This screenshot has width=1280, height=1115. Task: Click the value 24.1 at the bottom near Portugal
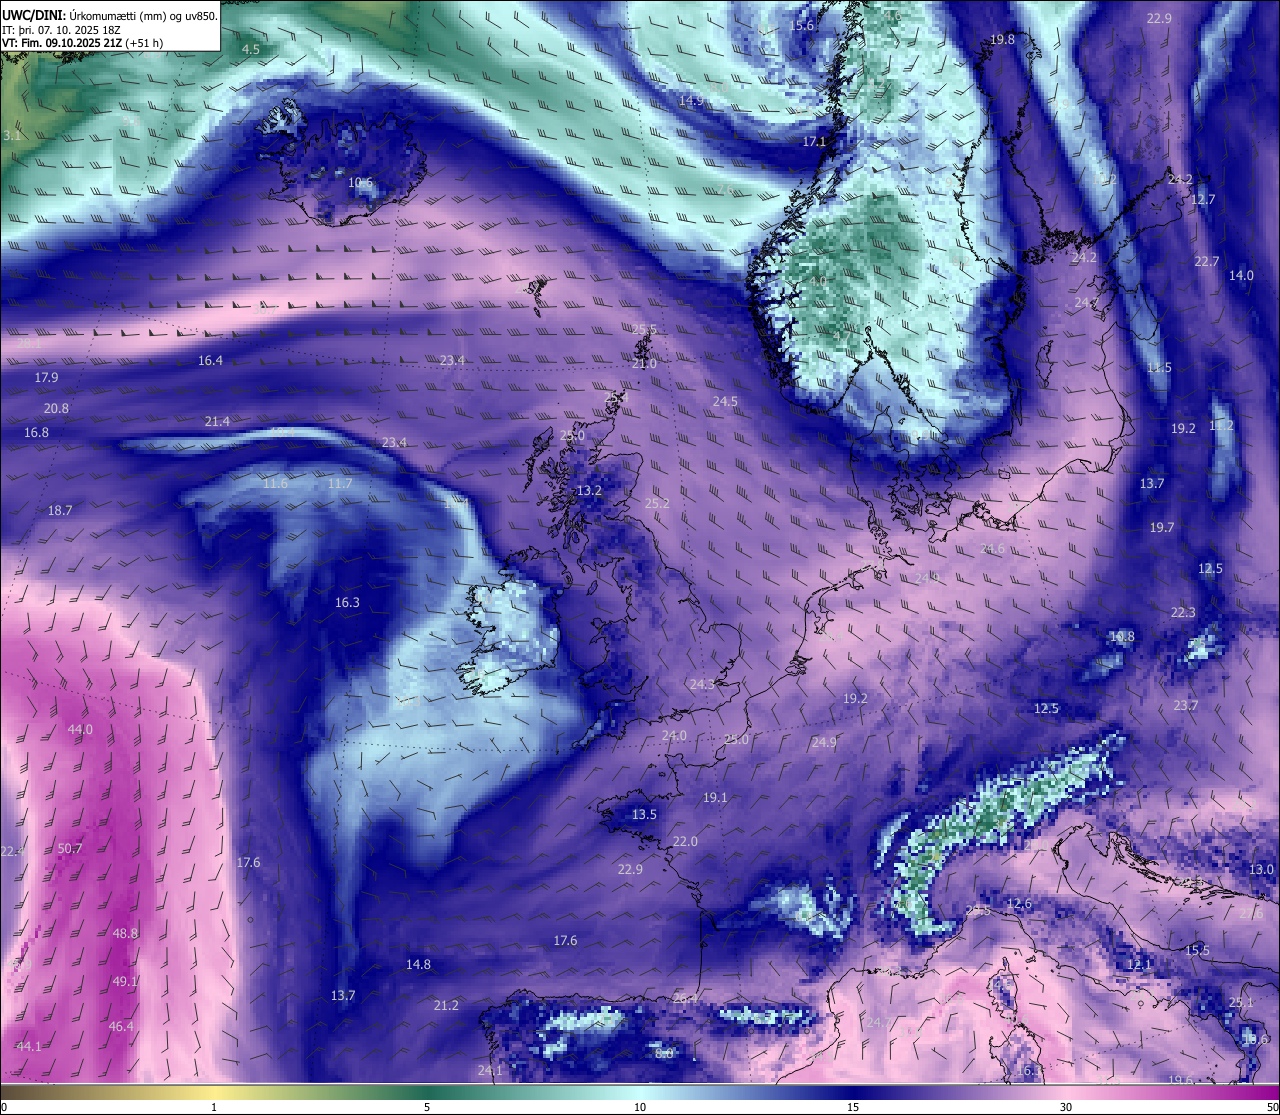point(490,1070)
